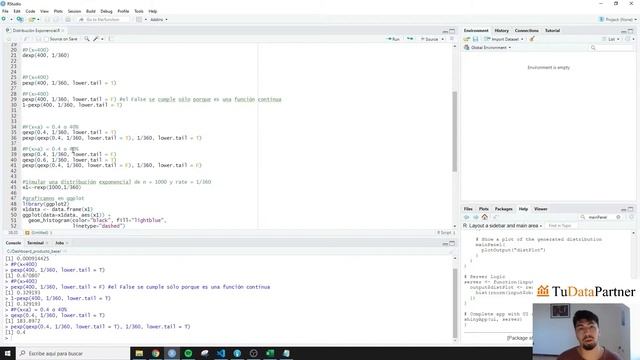Open the Global Environment dropdown
This screenshot has width=640, height=360.
click(488, 48)
